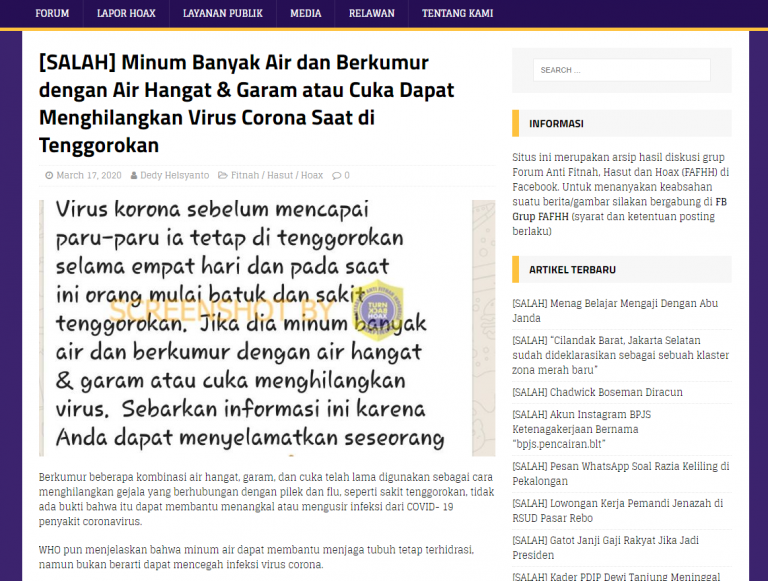The height and width of the screenshot is (581, 768).
Task: Open article Kader PDIP Dewi Tanjung Meninggal
Action: (x=616, y=576)
